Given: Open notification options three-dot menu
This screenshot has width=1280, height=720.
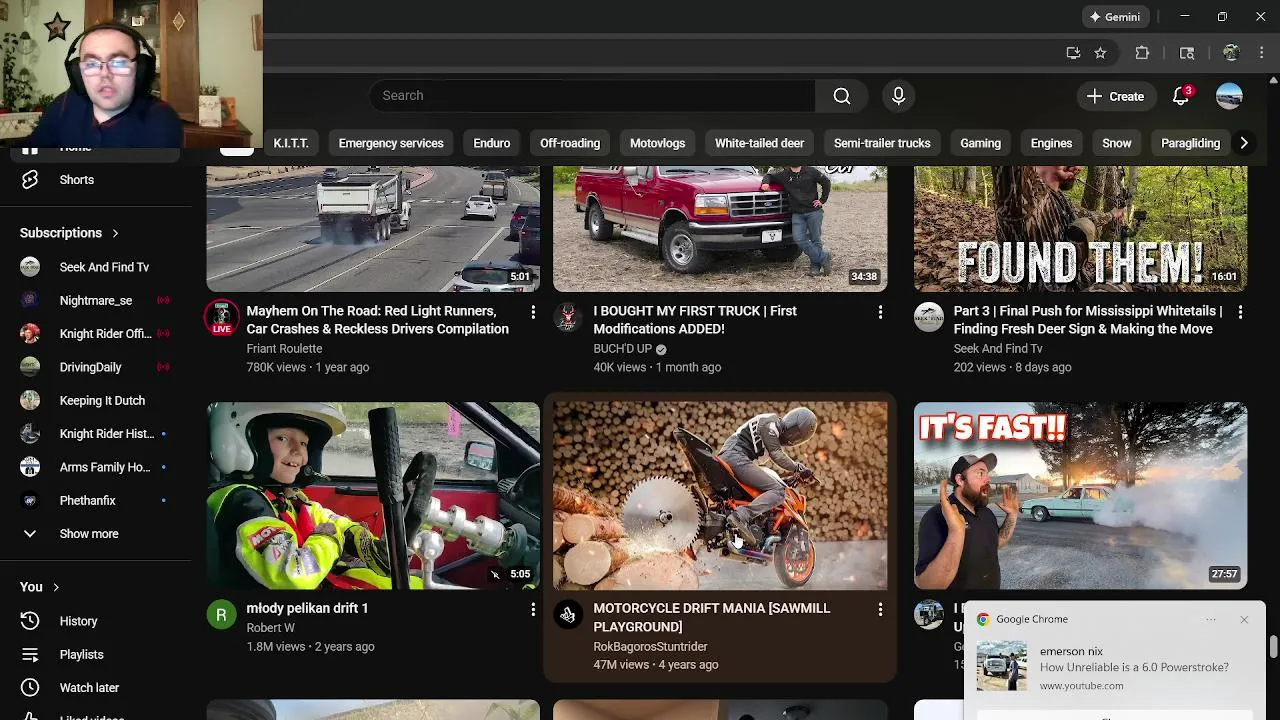Looking at the screenshot, I should click(1211, 620).
